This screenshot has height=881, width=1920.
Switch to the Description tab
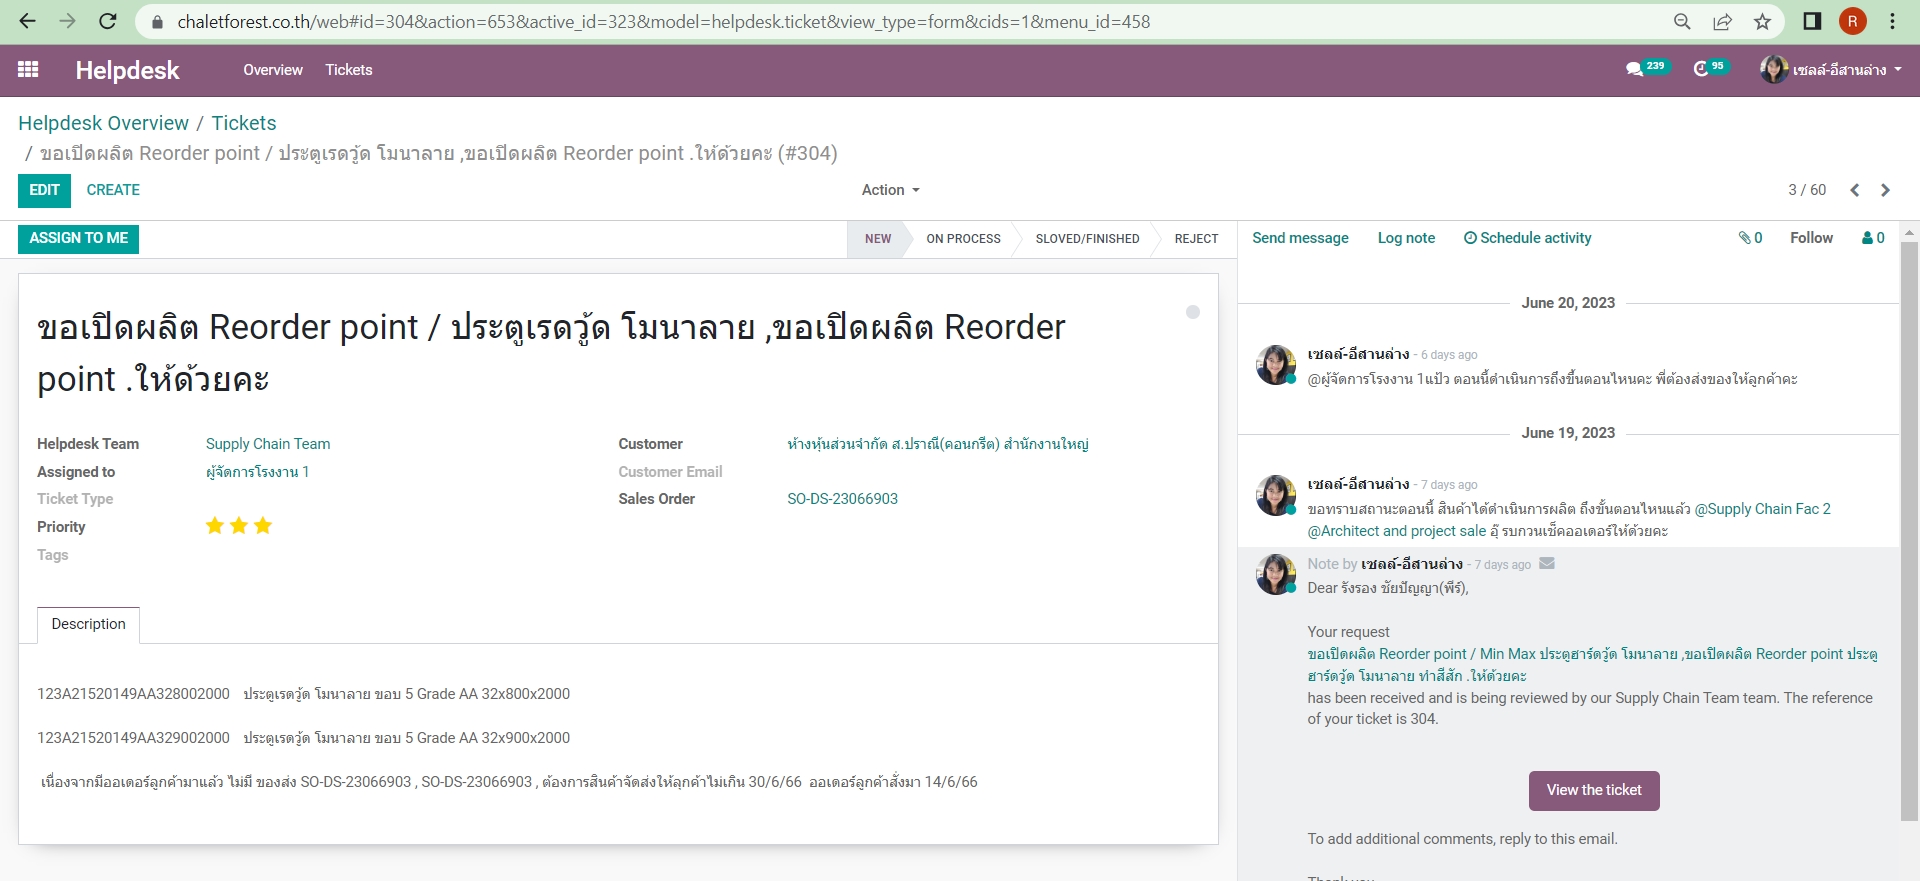click(88, 624)
